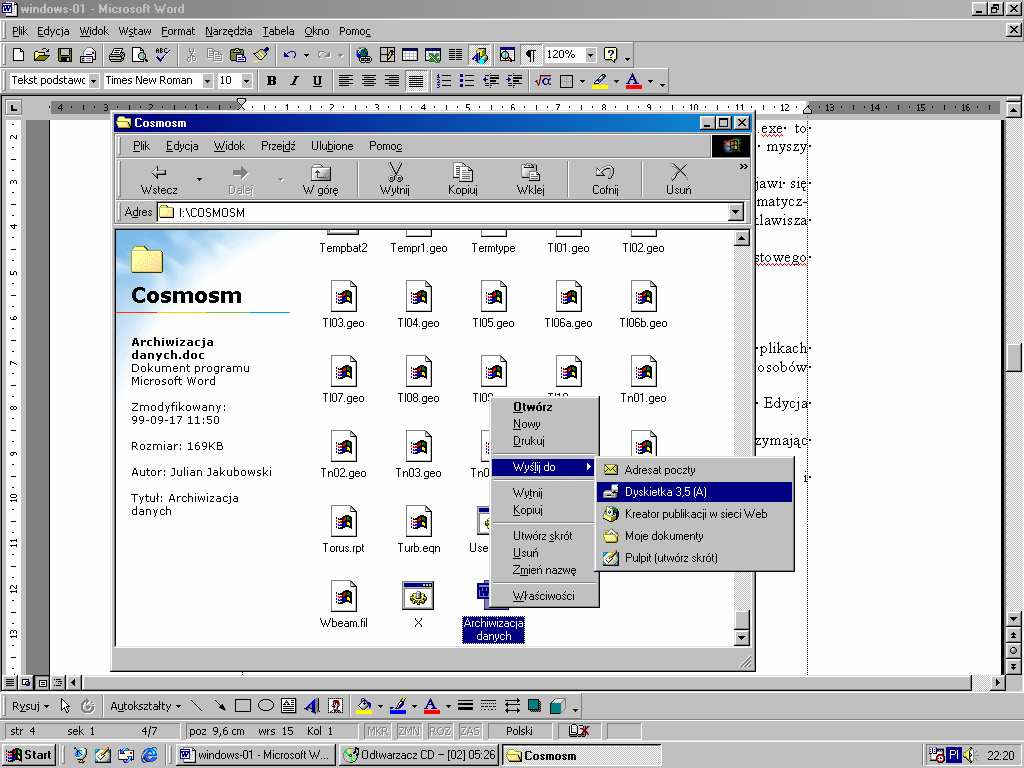Switch to Odtwarzacz CD taskbar button
The image size is (1024, 768).
click(419, 755)
